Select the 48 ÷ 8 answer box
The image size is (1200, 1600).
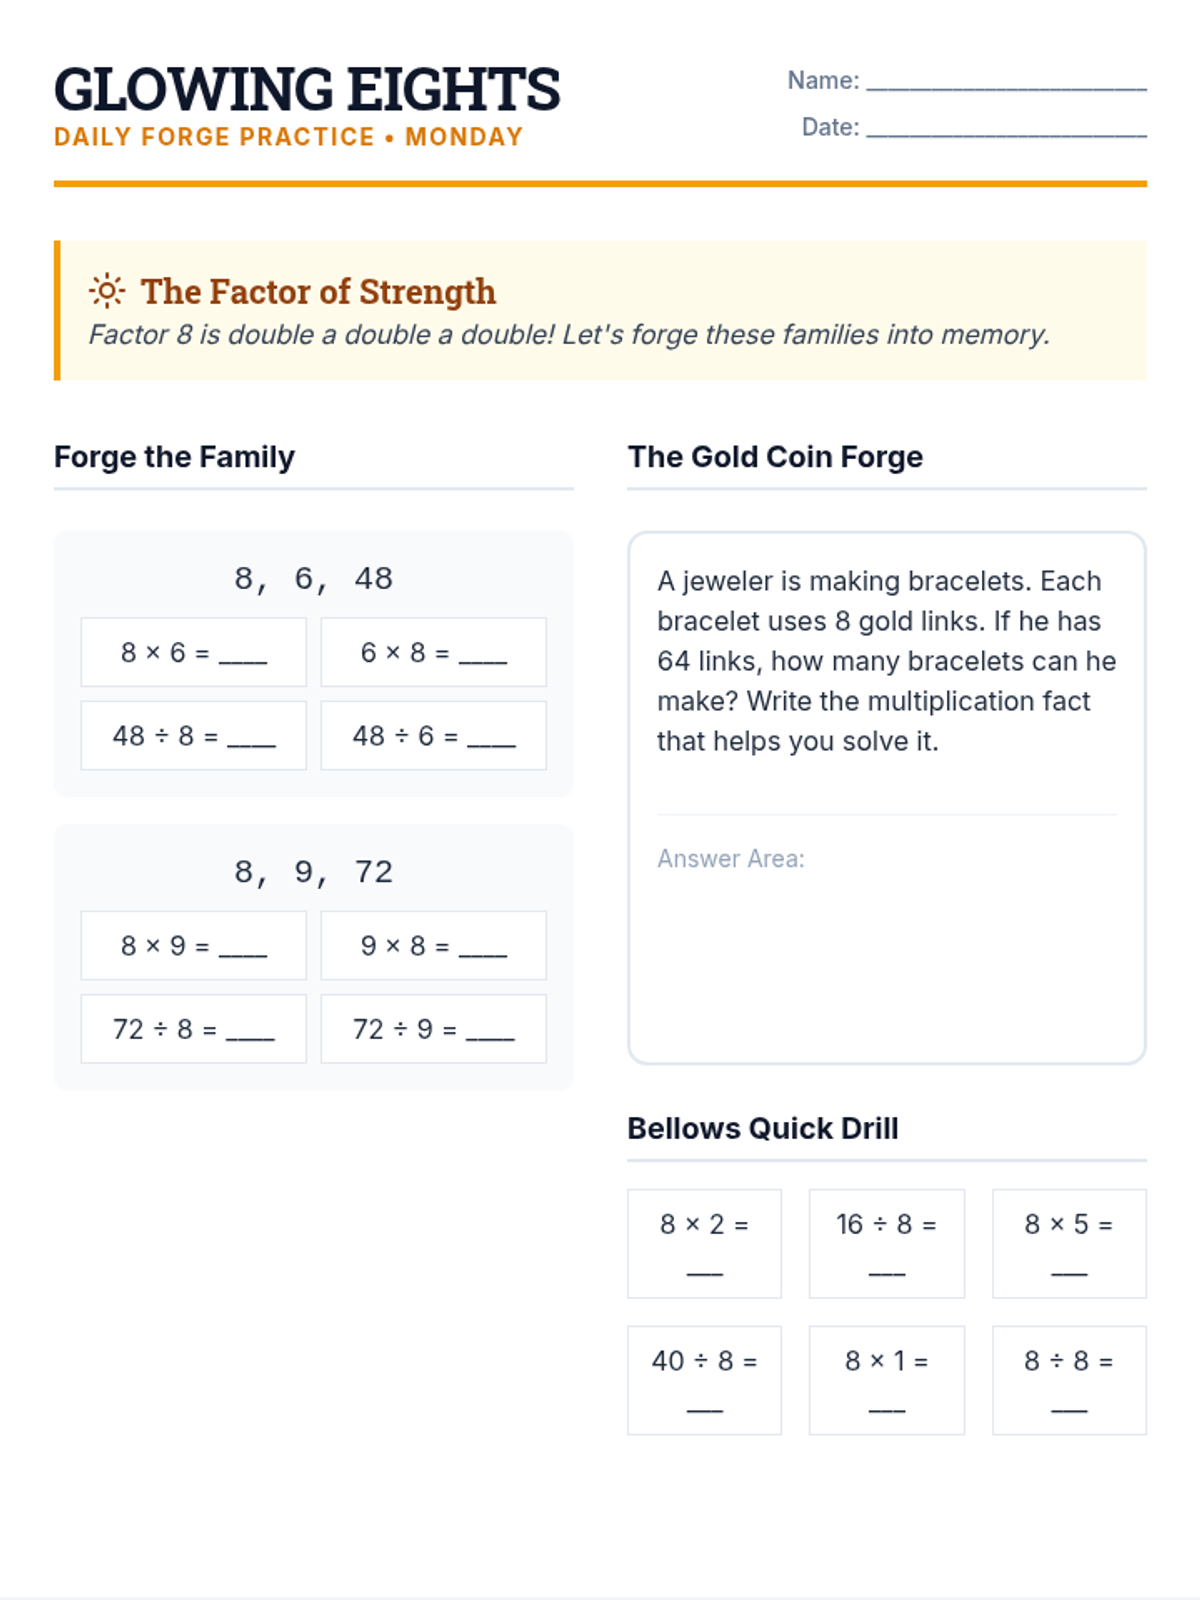click(x=193, y=736)
